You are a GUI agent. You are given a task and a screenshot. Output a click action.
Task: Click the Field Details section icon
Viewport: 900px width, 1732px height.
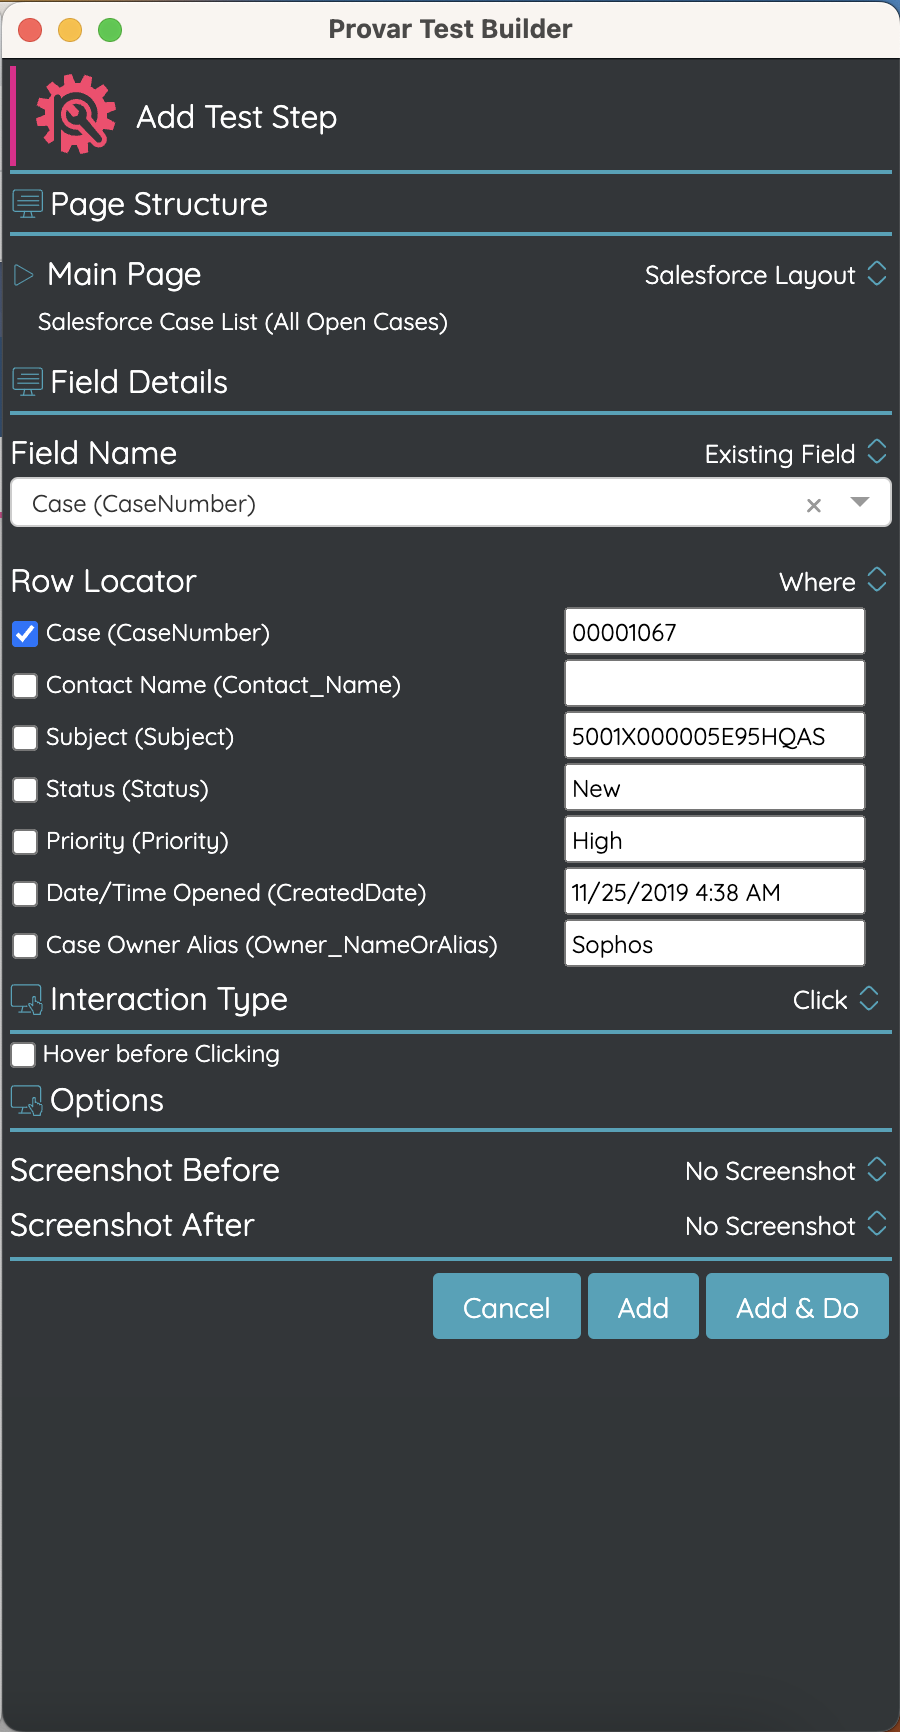[27, 382]
